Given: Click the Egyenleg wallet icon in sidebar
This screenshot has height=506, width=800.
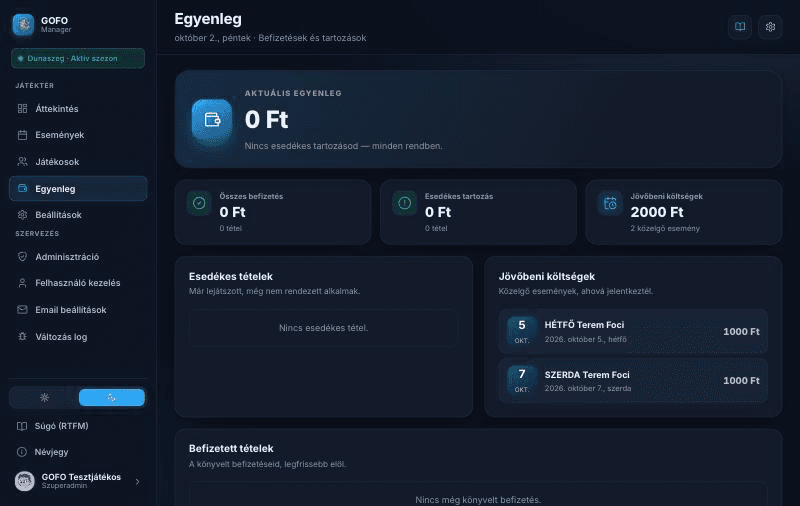Looking at the screenshot, I should pyautogui.click(x=22, y=188).
